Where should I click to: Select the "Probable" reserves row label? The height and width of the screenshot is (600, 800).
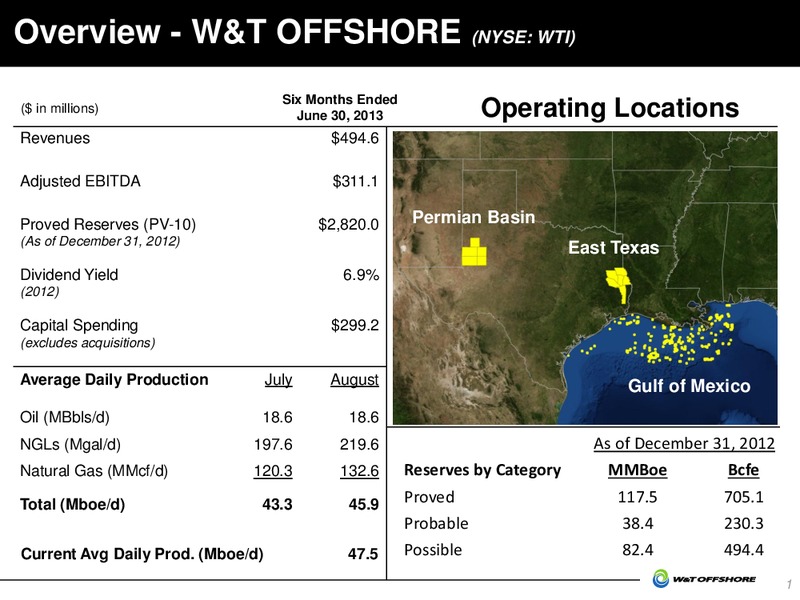click(436, 523)
